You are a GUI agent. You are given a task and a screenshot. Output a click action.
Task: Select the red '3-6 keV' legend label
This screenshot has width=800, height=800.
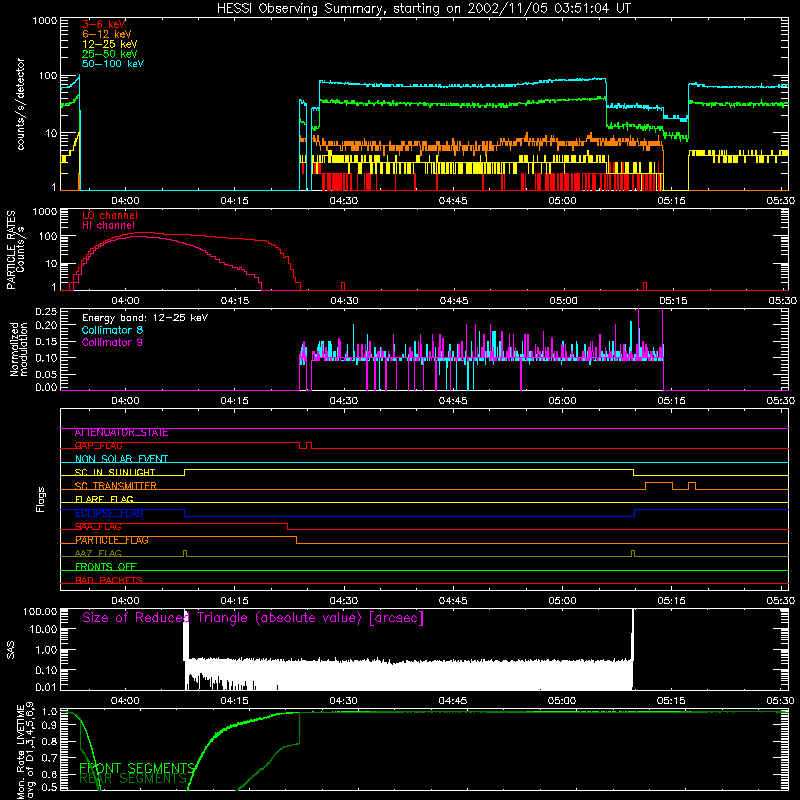click(103, 24)
